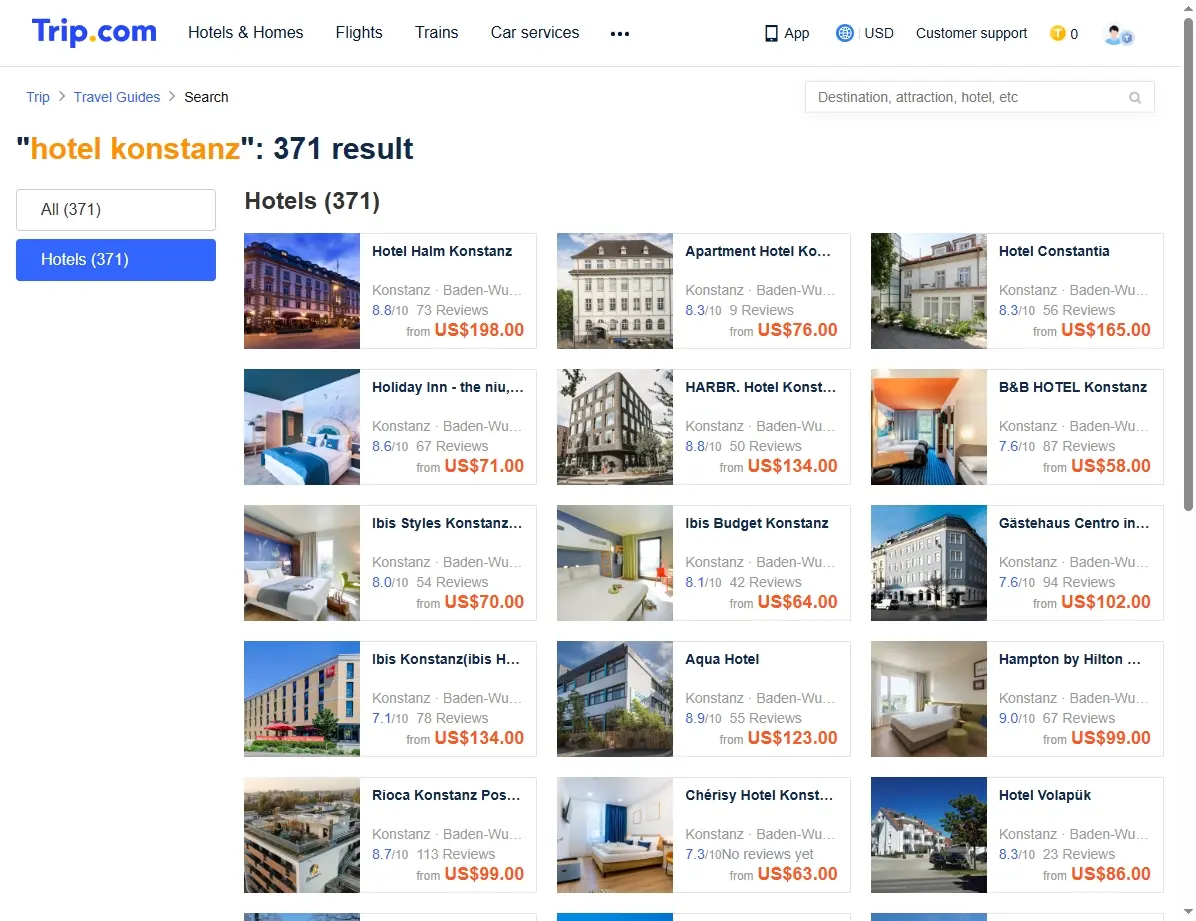Open Car services menu
This screenshot has width=1196, height=921.
[535, 33]
